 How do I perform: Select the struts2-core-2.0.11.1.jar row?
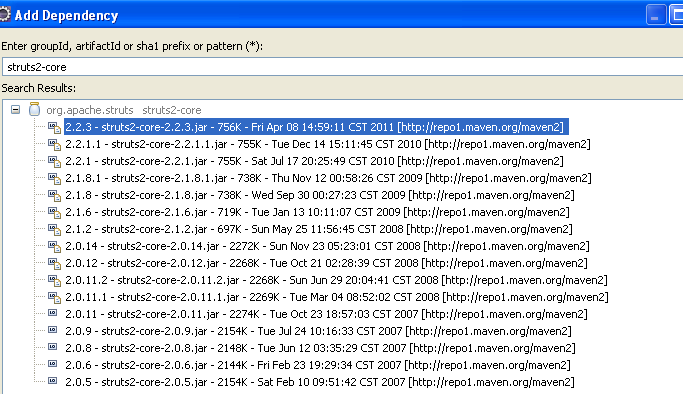[x=337, y=297]
